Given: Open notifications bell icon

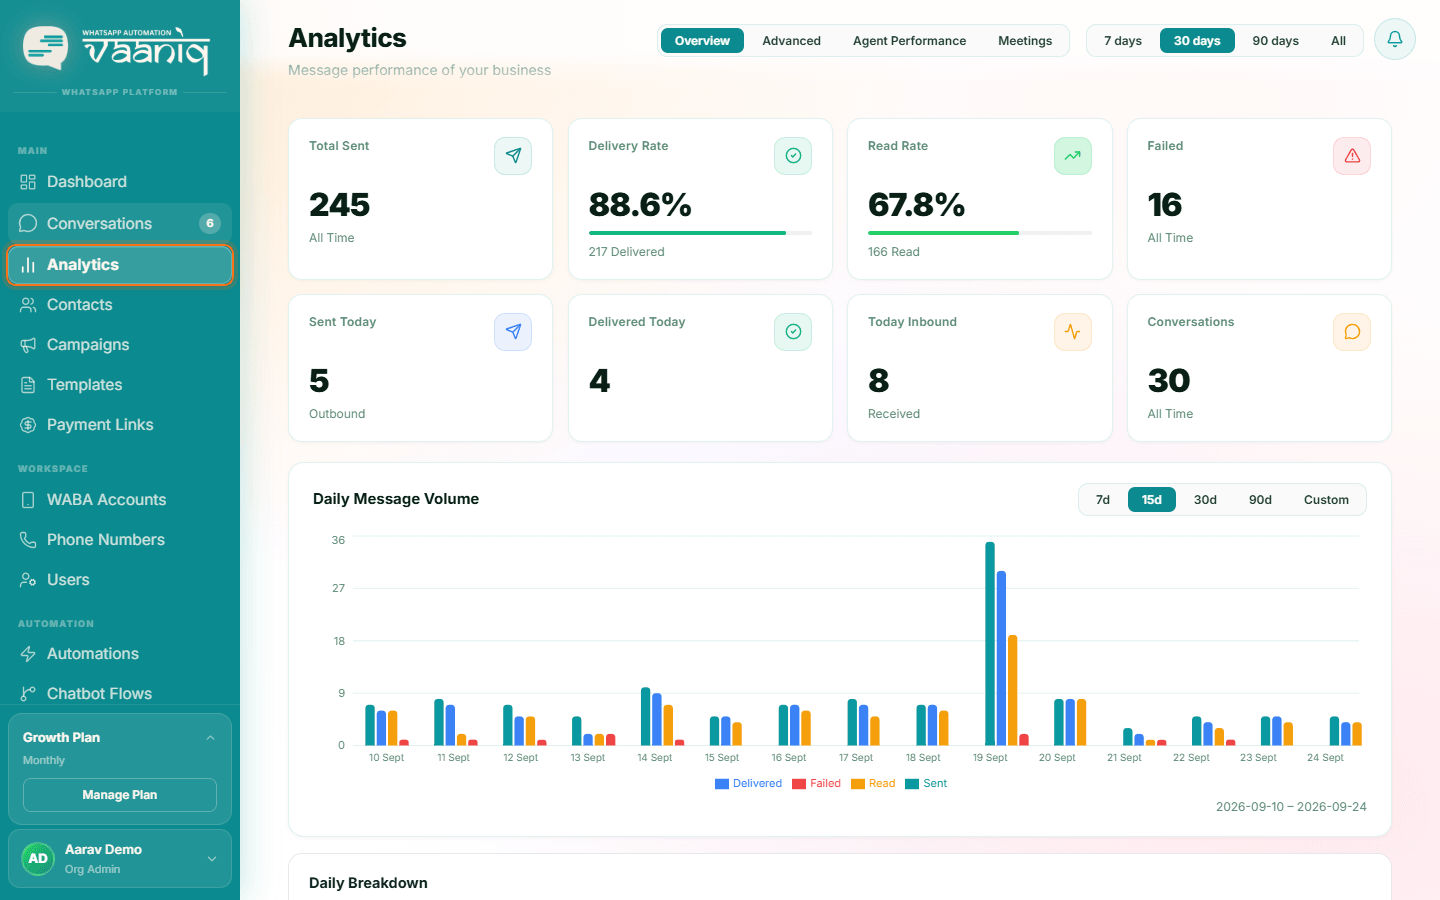Looking at the screenshot, I should [x=1394, y=40].
